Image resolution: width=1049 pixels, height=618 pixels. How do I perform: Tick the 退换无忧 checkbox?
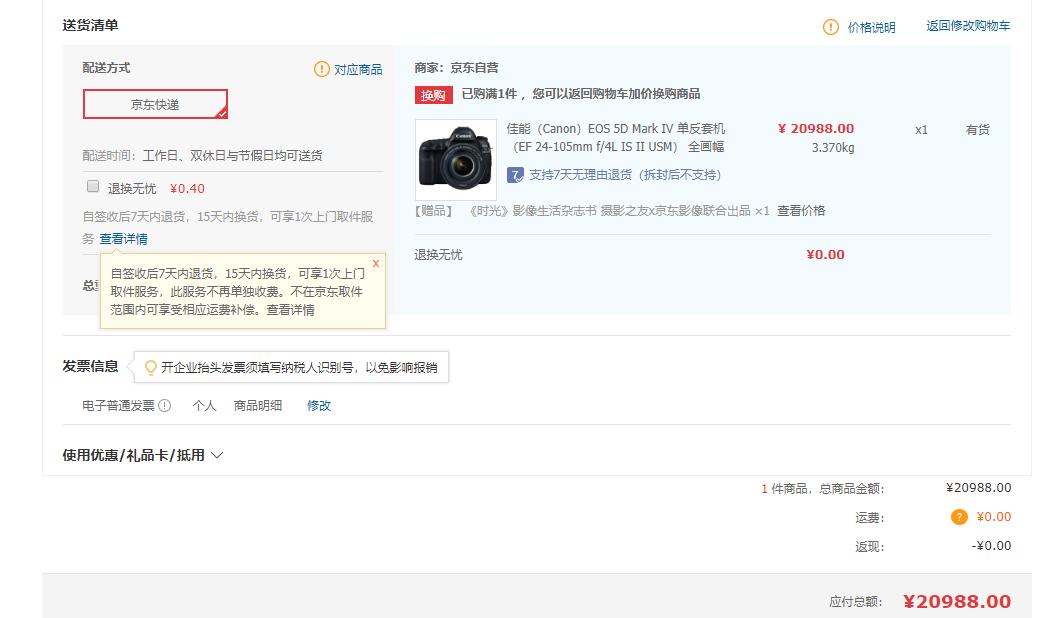point(93,187)
